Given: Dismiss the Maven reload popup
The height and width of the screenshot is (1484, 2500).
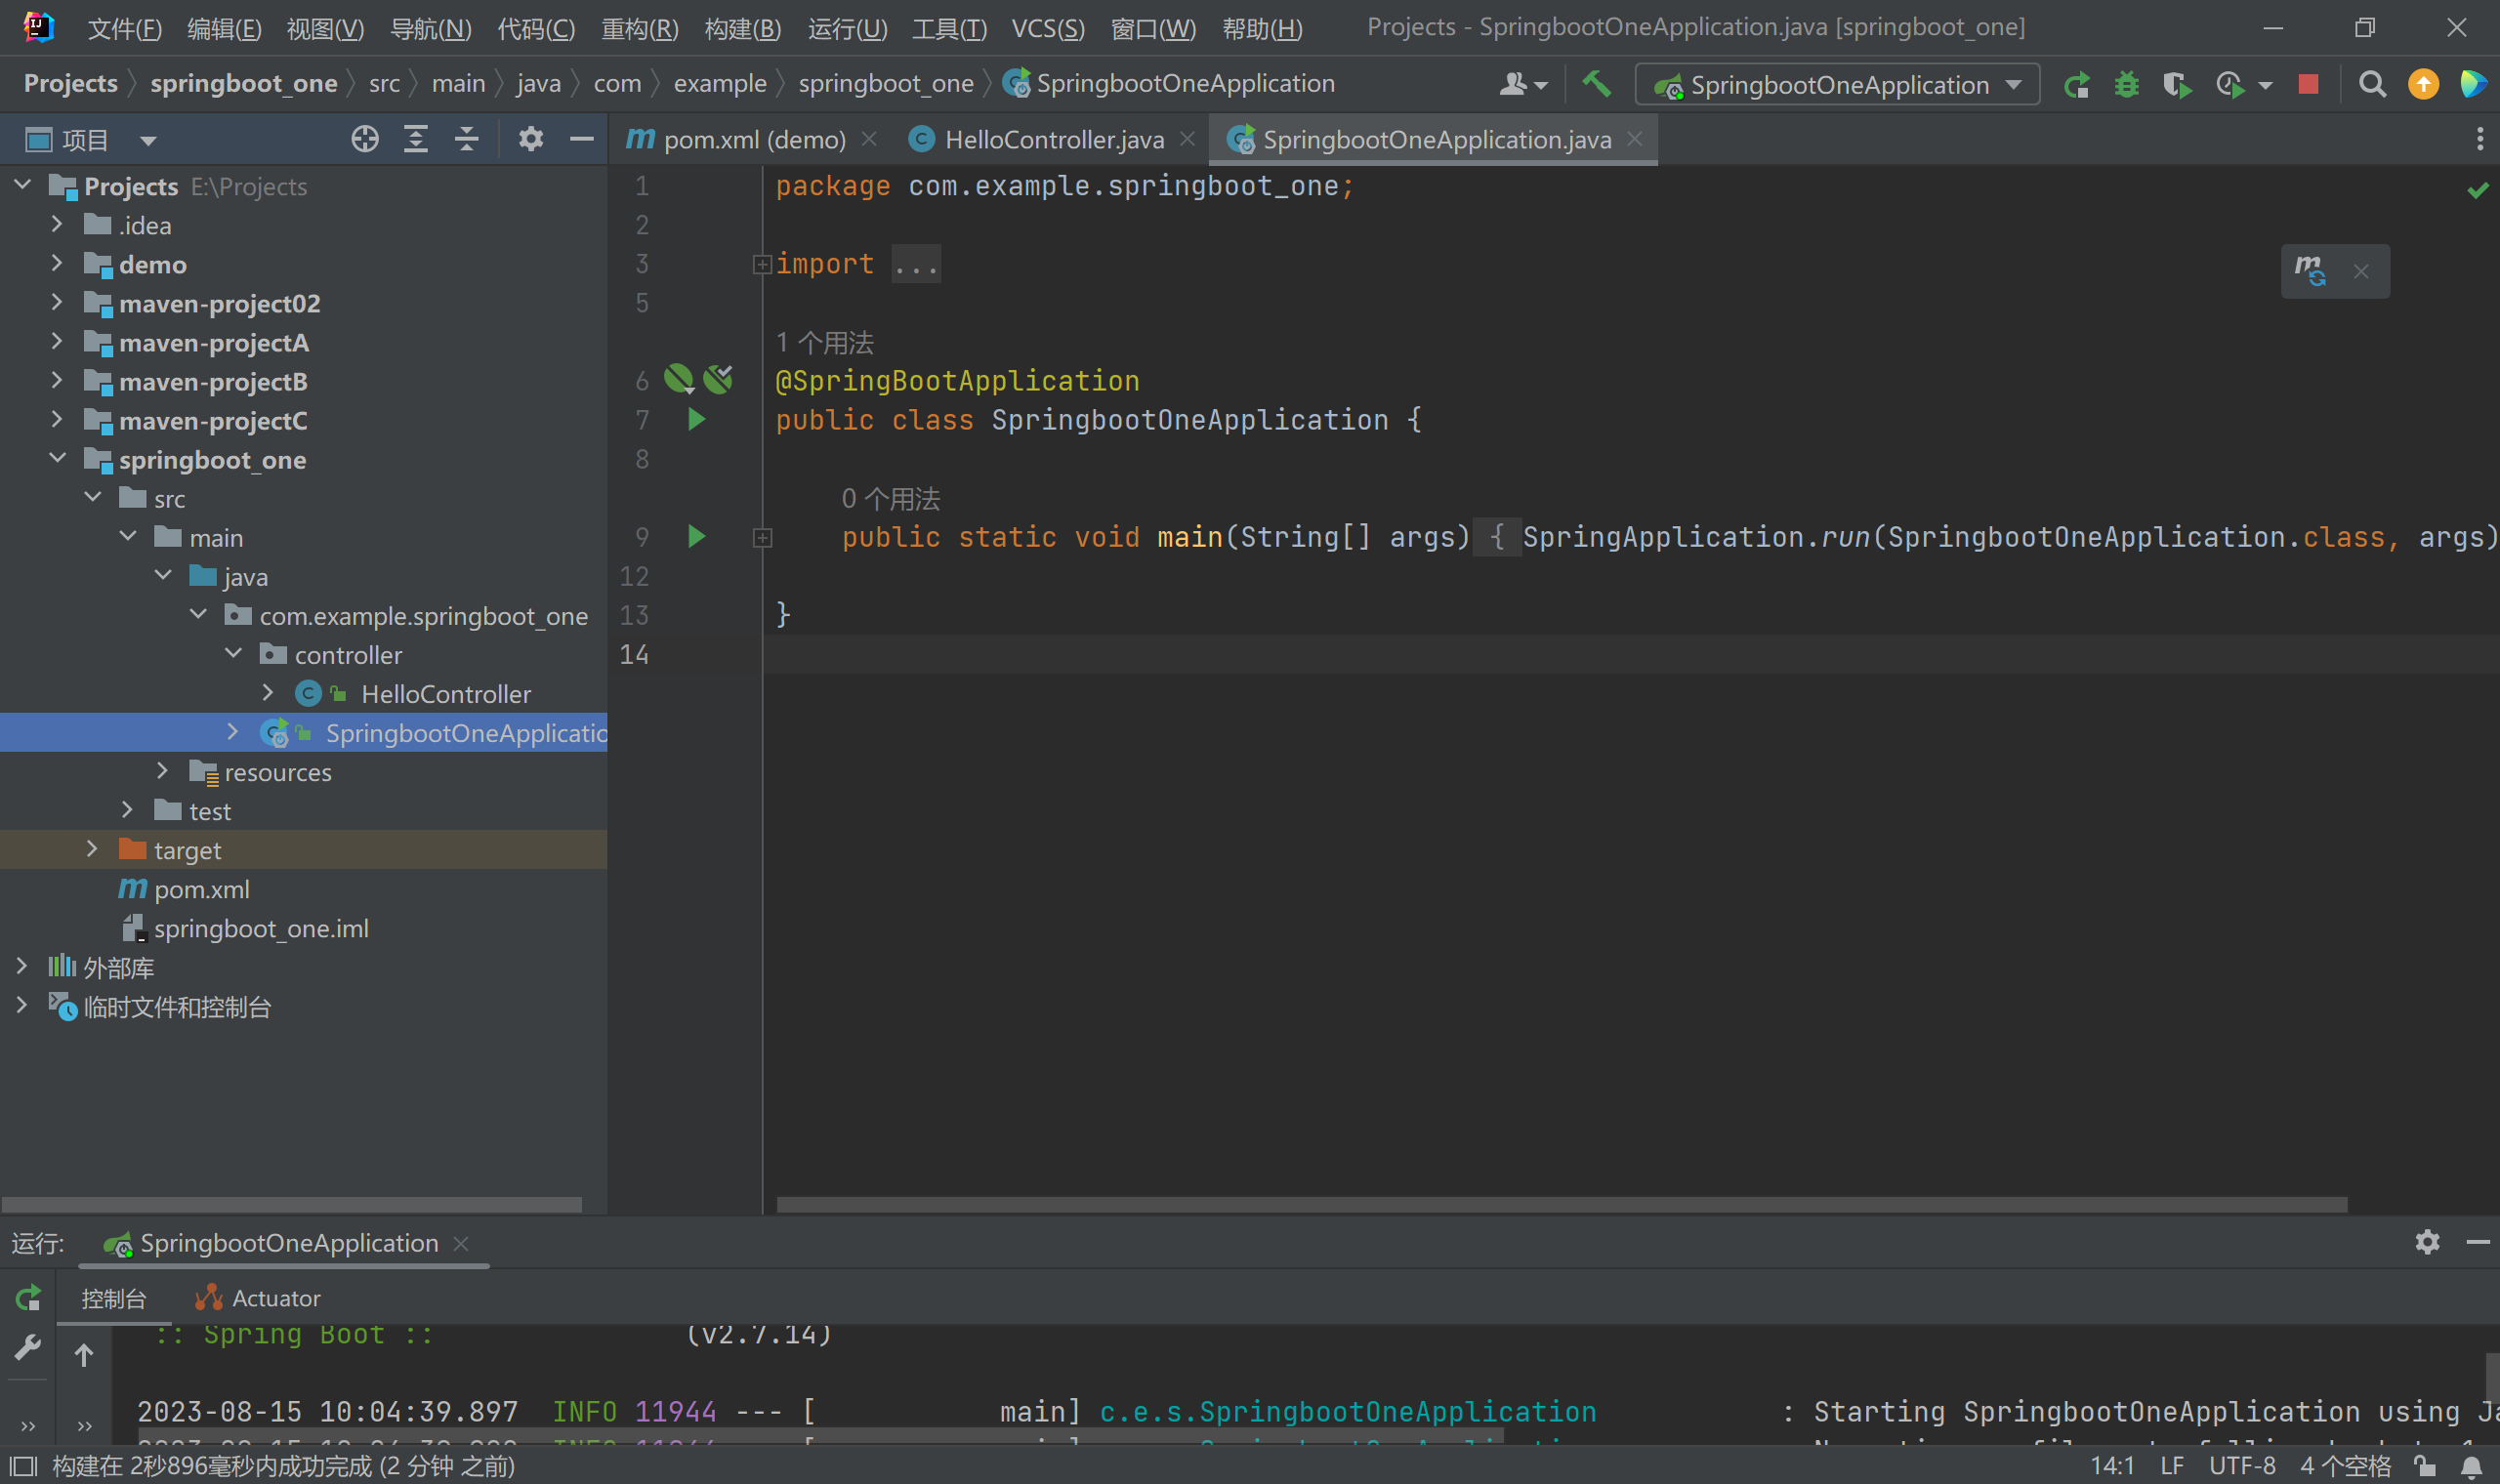Looking at the screenshot, I should [x=2361, y=271].
